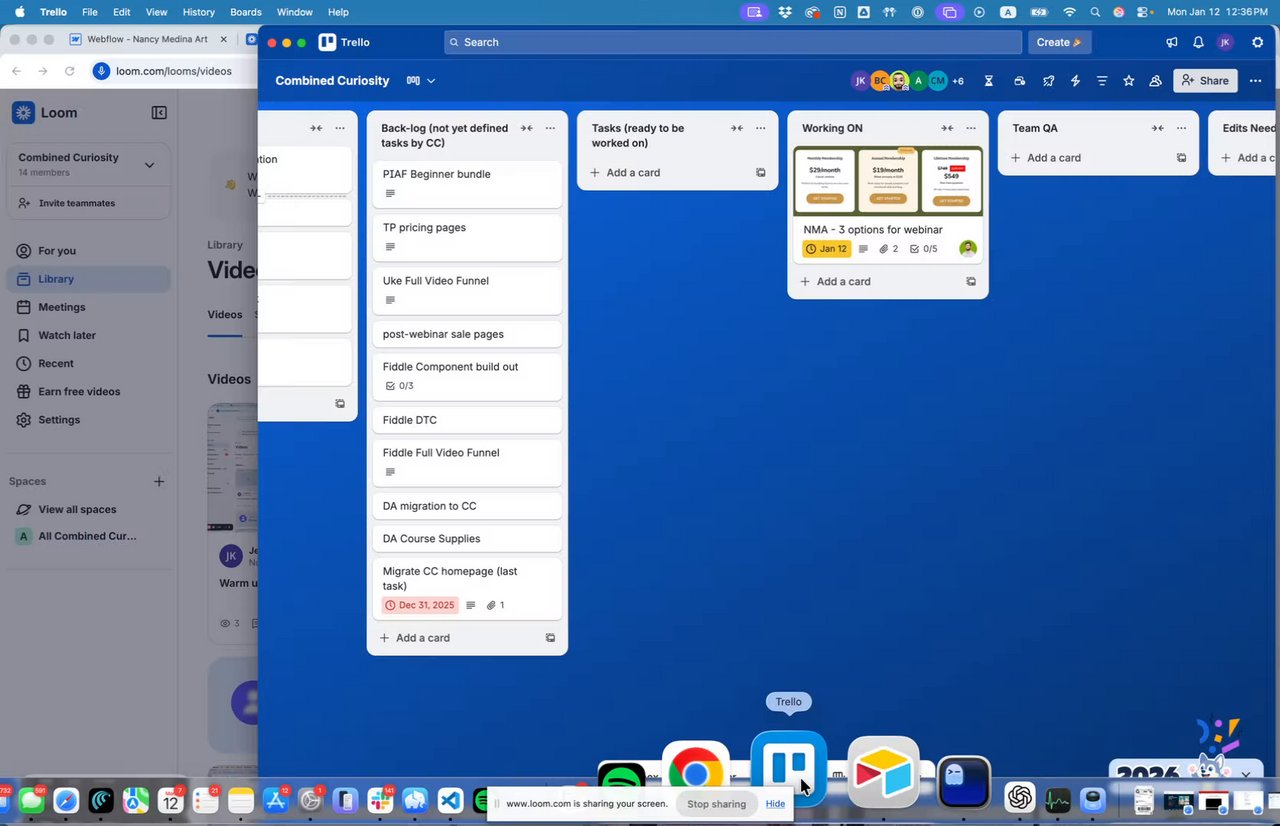Viewport: 1280px width, 826px height.
Task: Open the DA migration to CC card
Action: (467, 506)
